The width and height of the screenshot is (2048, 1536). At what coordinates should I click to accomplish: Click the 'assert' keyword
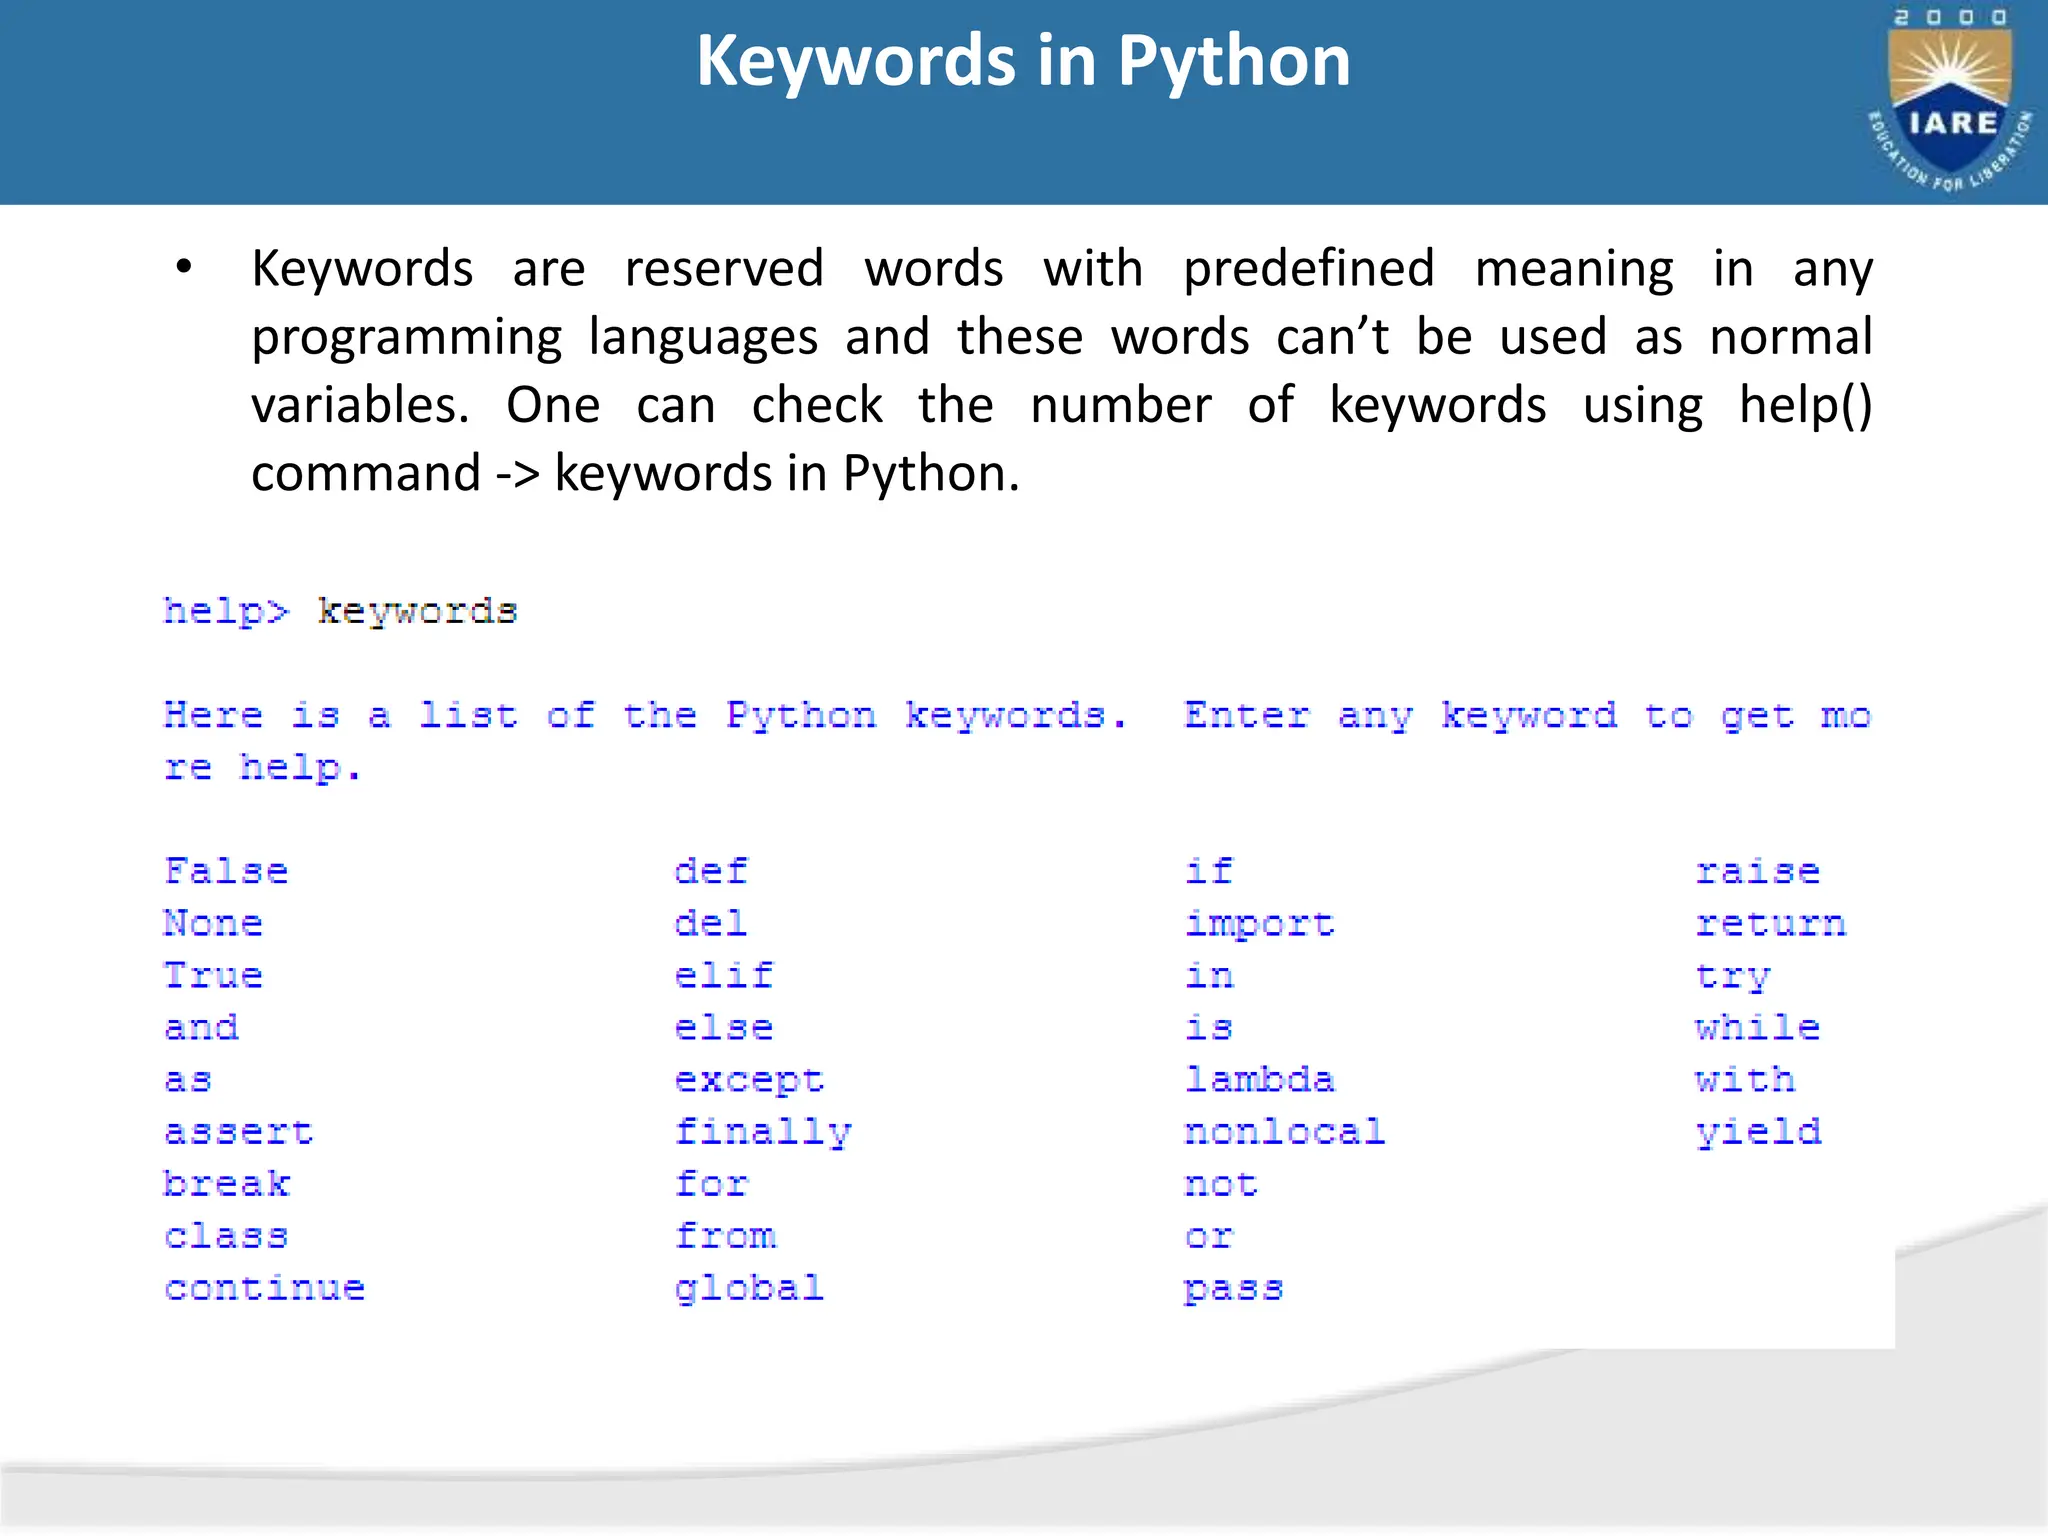click(x=239, y=1132)
